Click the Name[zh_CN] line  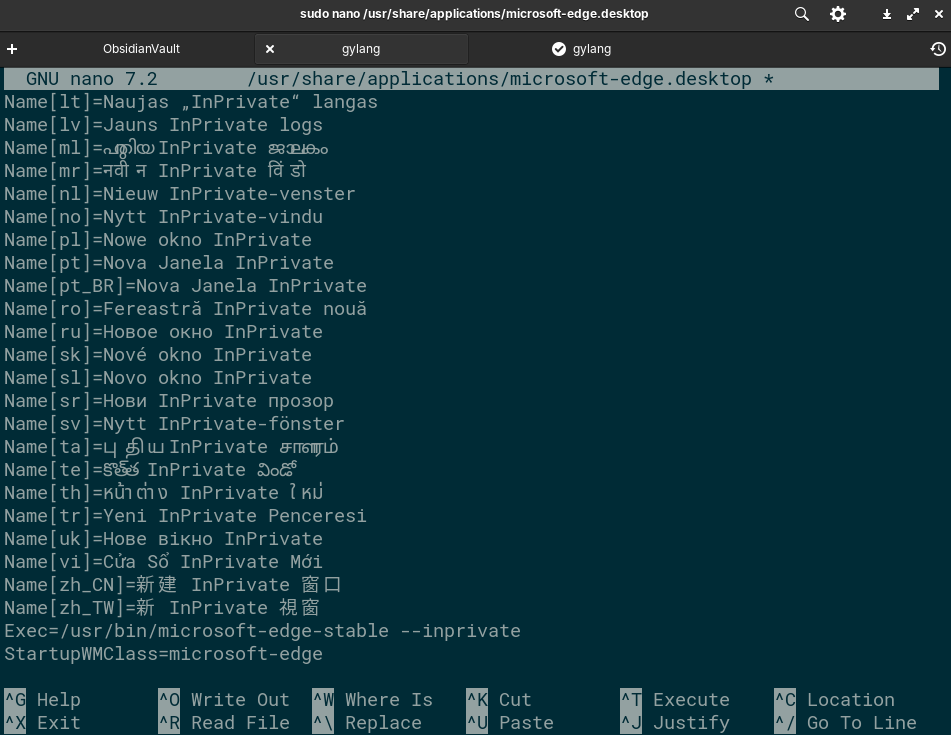click(x=173, y=585)
